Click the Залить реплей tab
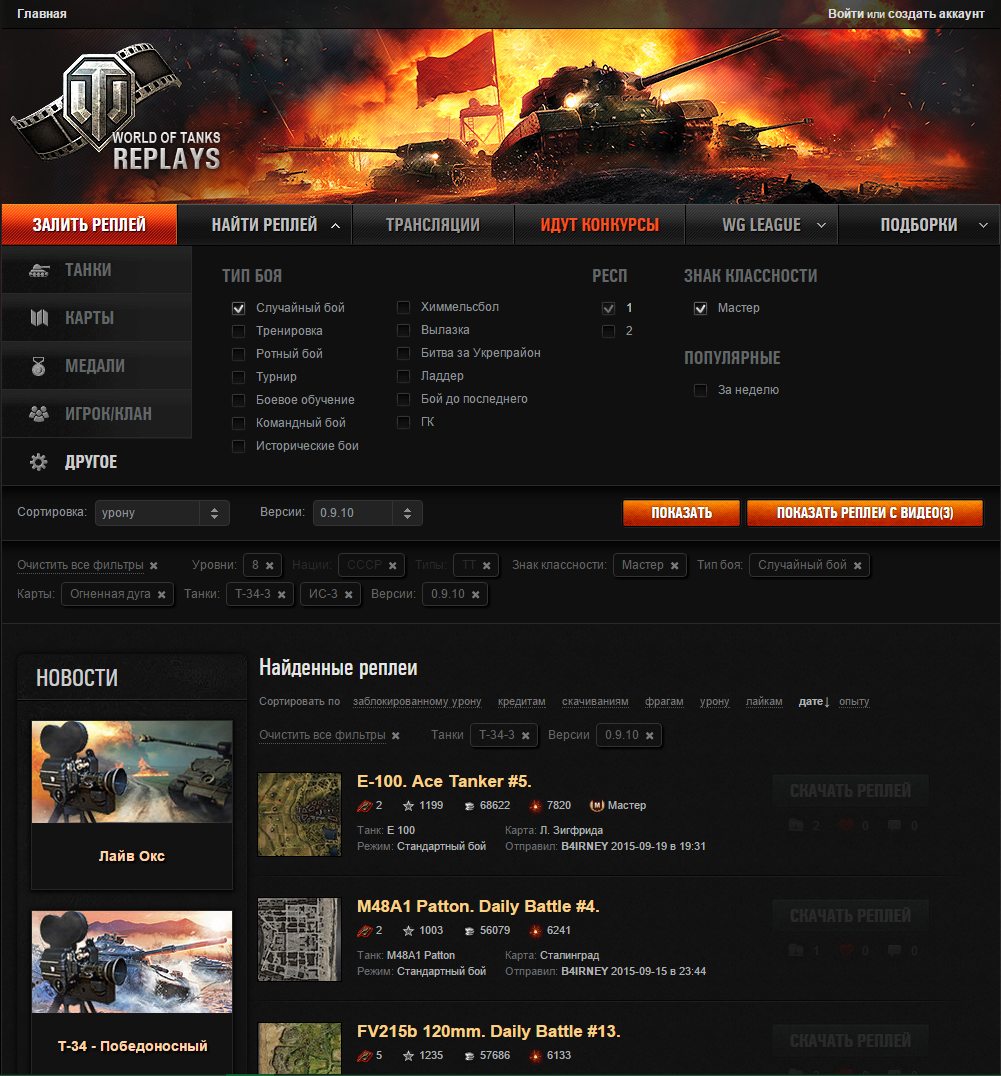 89,224
